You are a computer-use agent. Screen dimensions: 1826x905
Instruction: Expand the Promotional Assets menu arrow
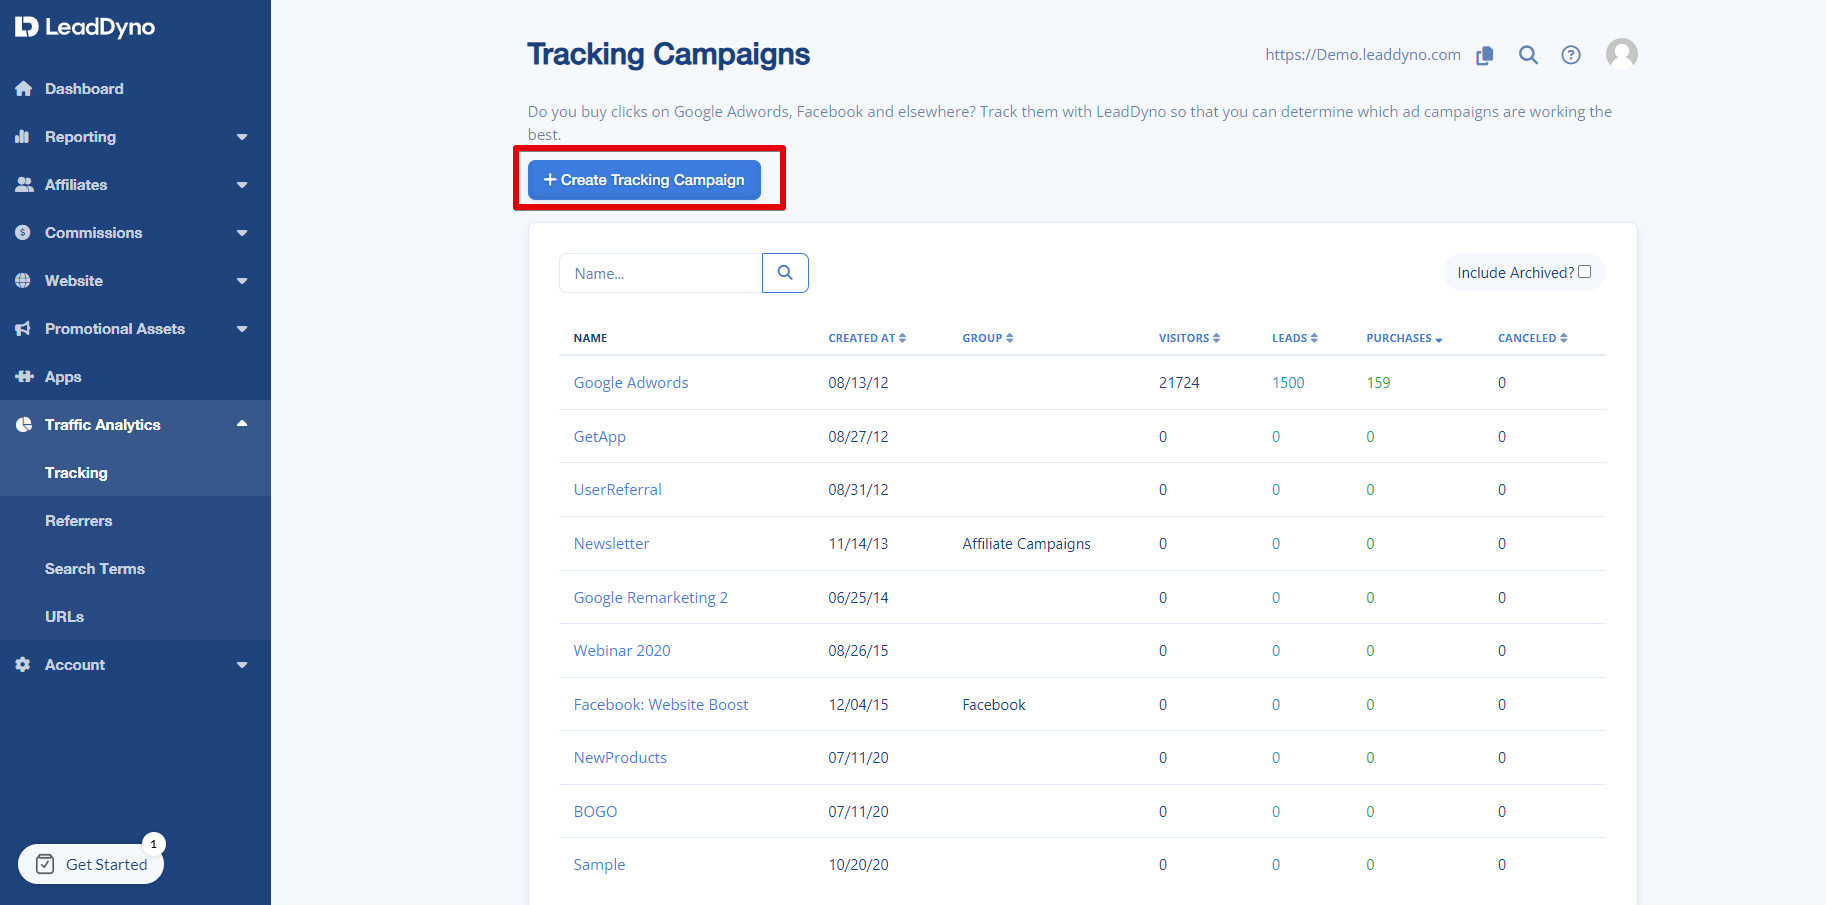tap(242, 329)
